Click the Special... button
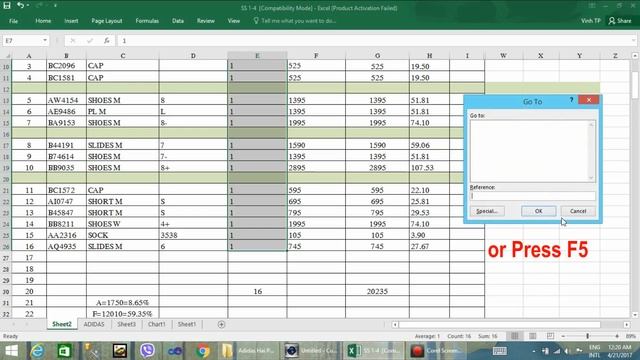Viewport: 640px width, 360px height. point(487,211)
